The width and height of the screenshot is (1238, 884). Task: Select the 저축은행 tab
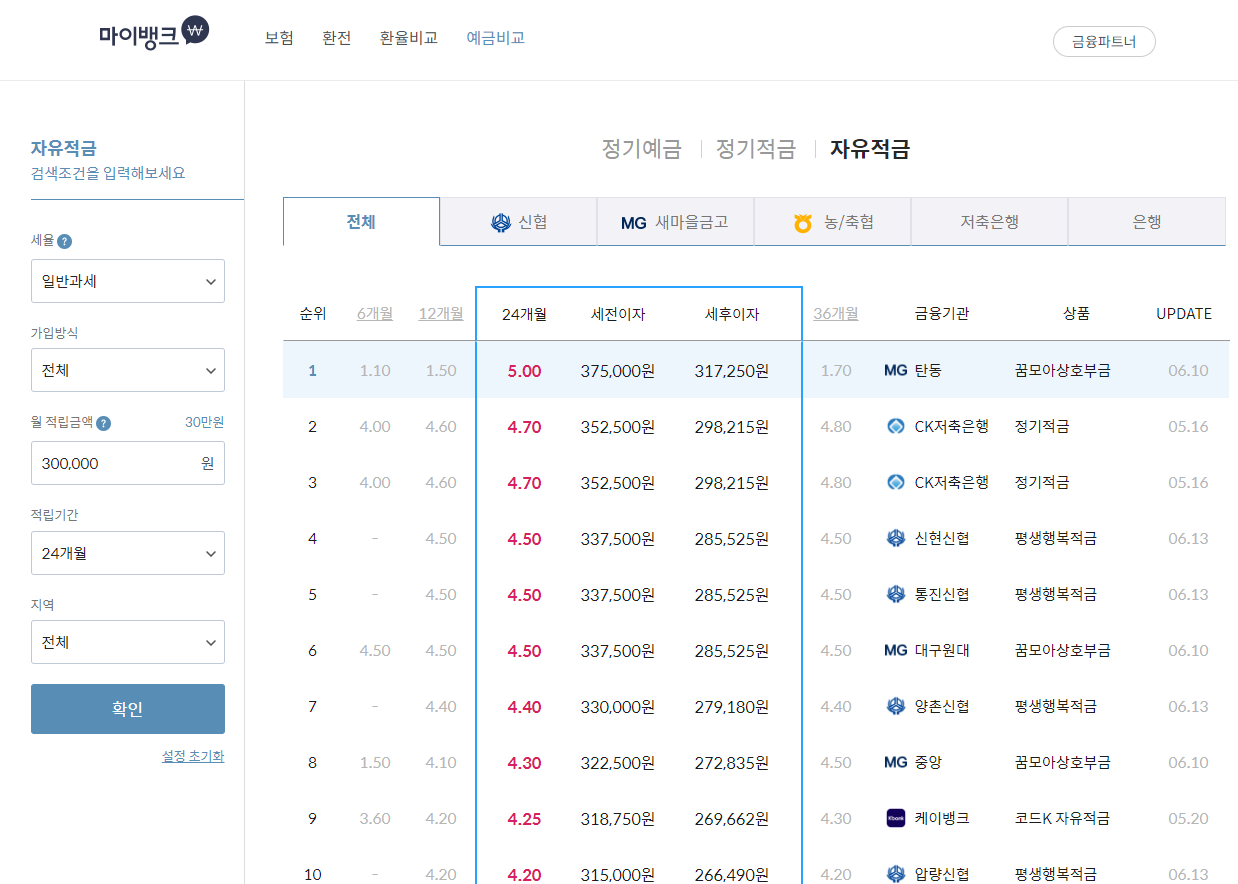[x=989, y=222]
